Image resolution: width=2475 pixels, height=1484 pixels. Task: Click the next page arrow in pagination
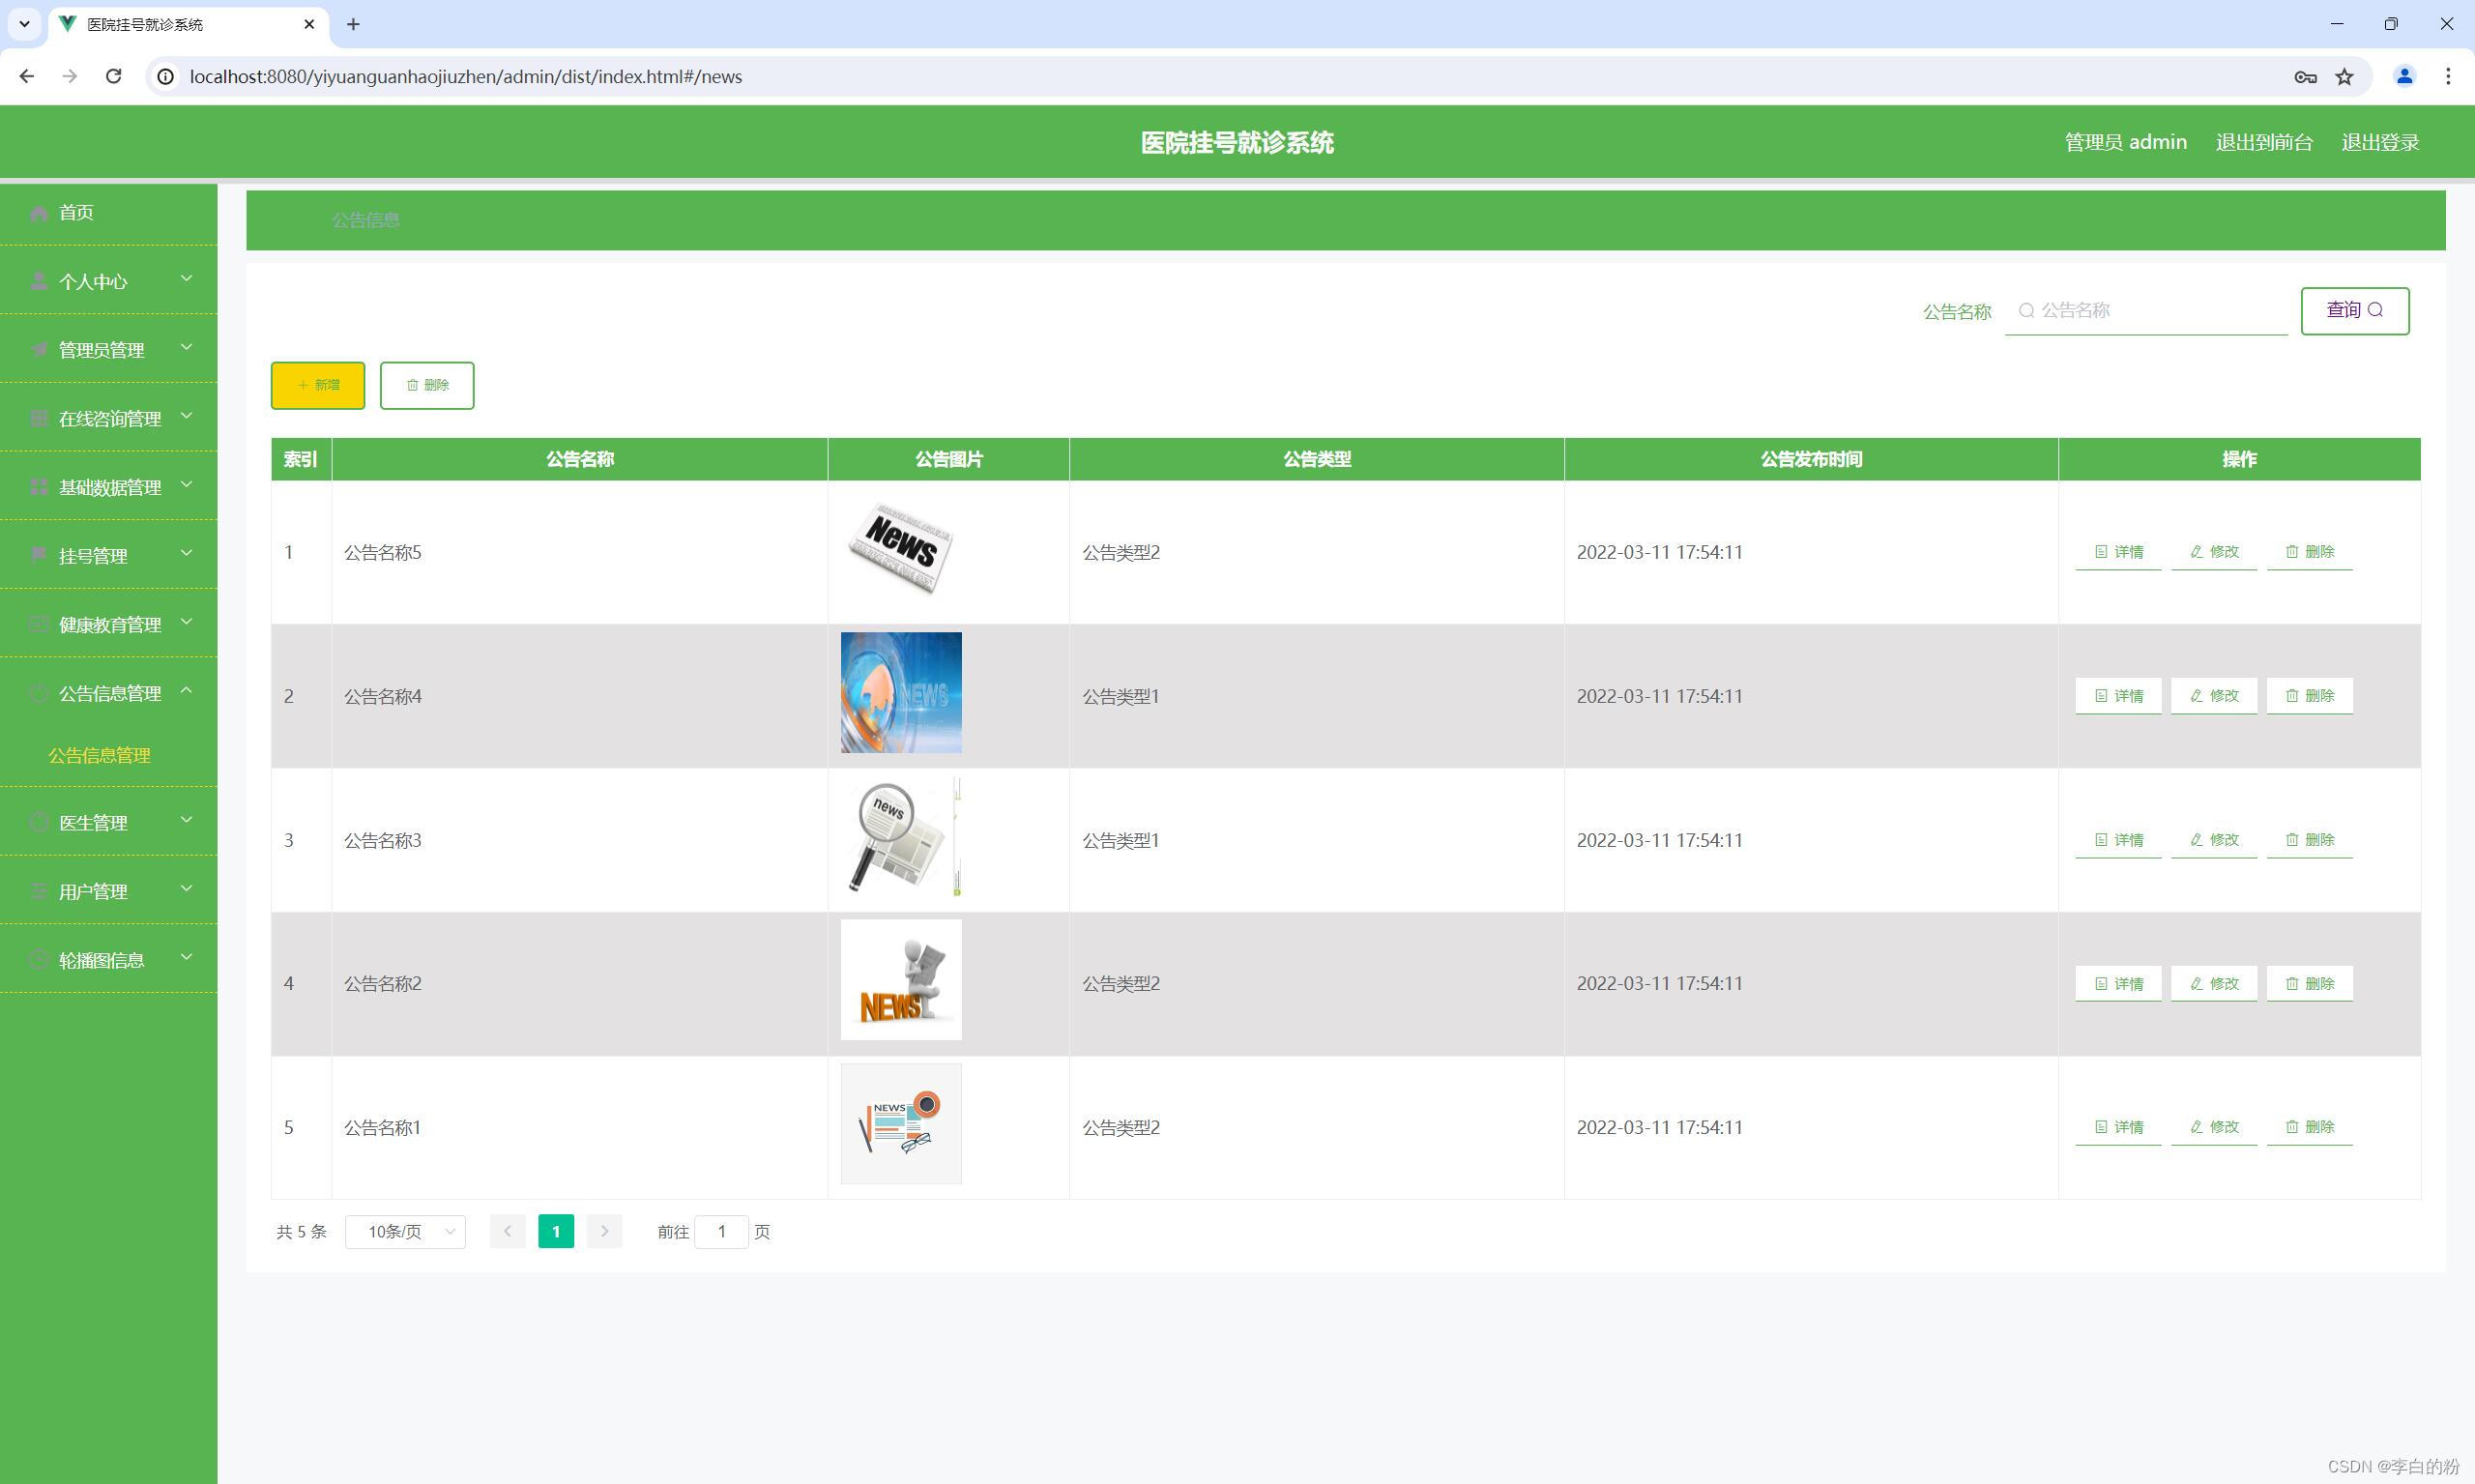(604, 1231)
